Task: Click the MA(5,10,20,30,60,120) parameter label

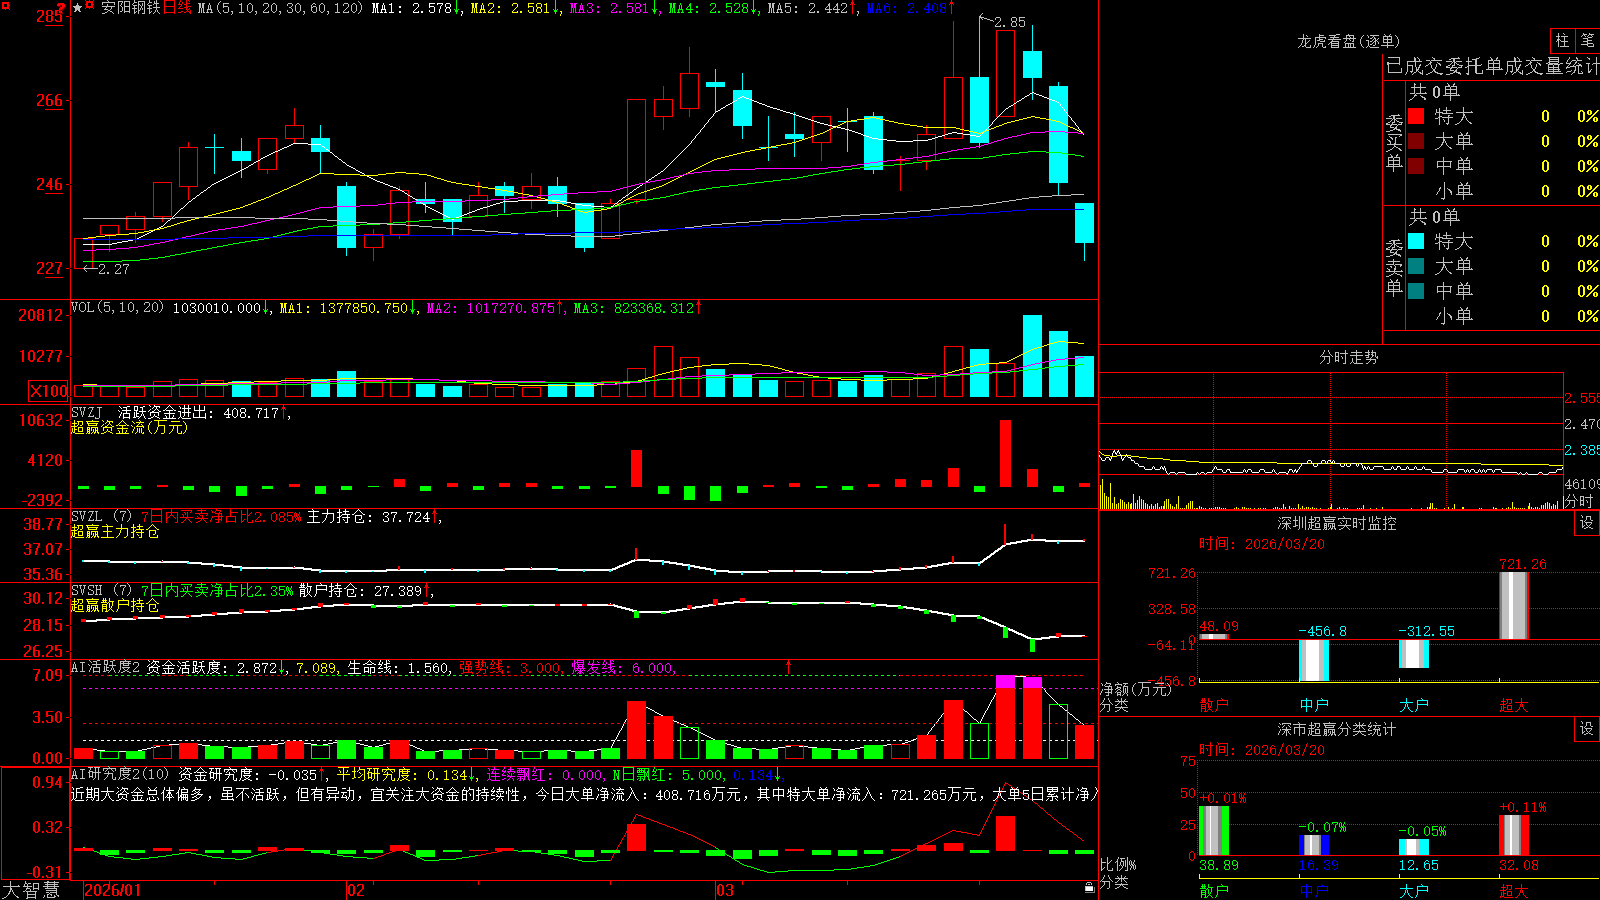Action: 280,8
